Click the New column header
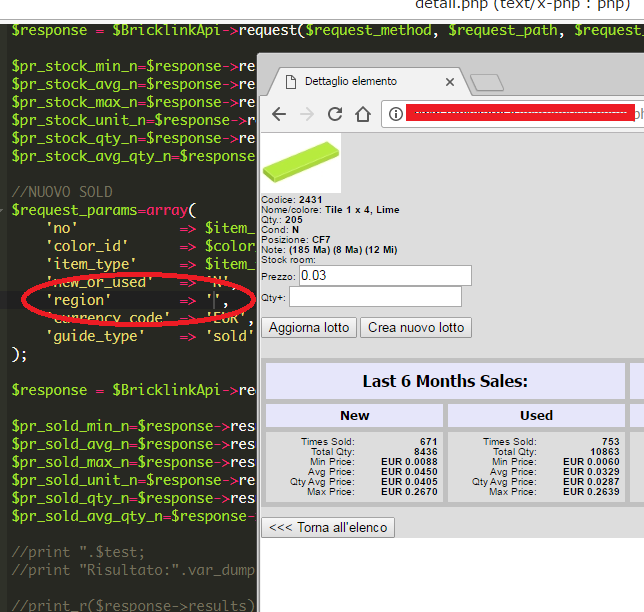The width and height of the screenshot is (644, 612). [354, 415]
